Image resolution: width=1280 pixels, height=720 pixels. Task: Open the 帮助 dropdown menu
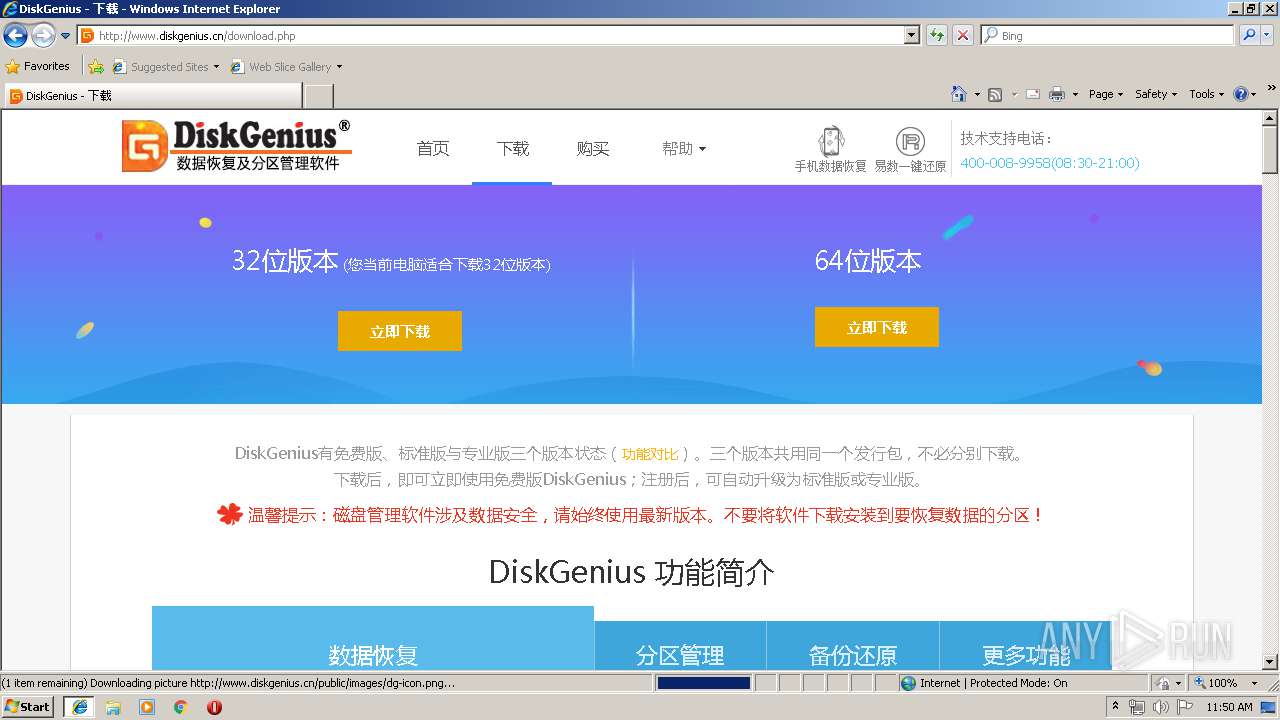[x=684, y=148]
